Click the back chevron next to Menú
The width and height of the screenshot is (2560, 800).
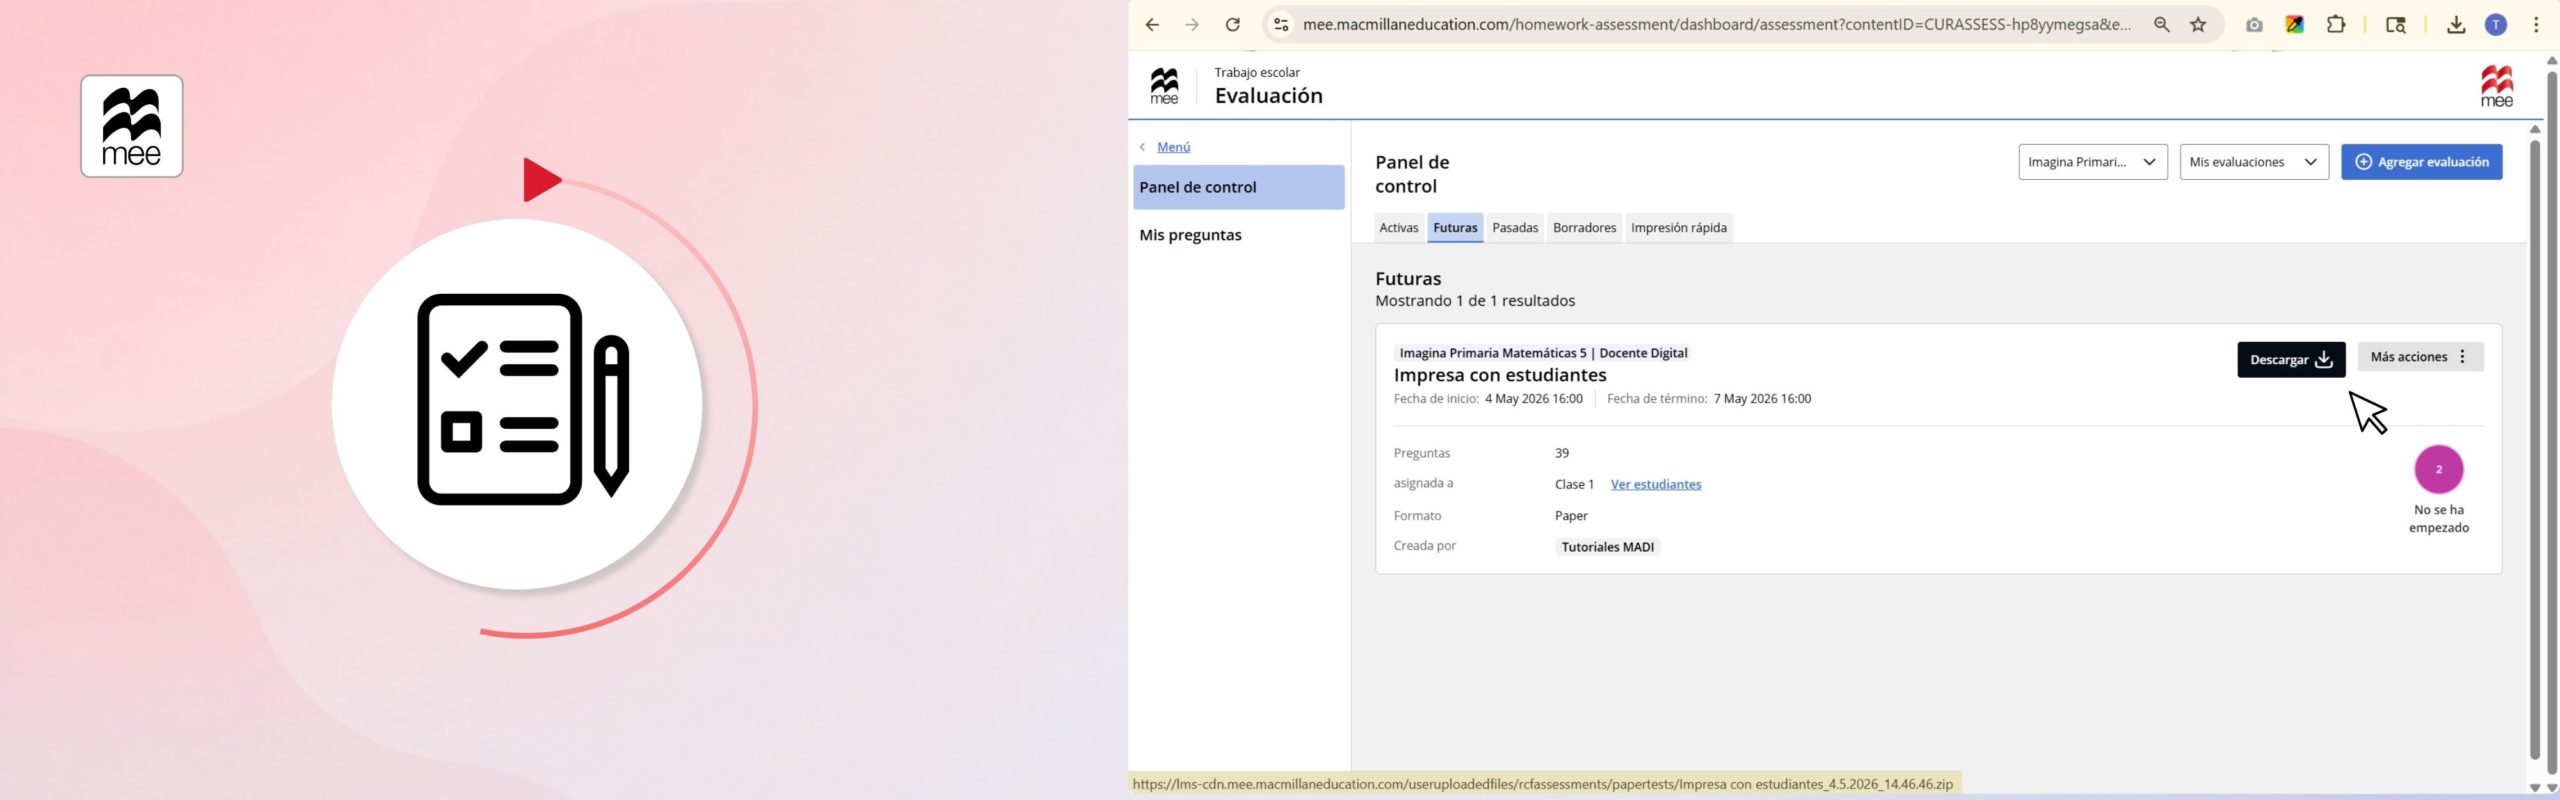[x=1142, y=147]
